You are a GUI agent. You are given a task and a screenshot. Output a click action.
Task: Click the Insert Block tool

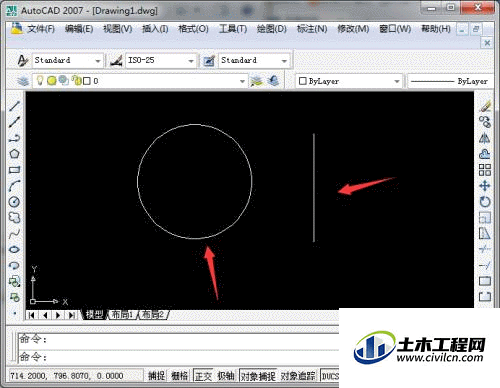[14, 282]
